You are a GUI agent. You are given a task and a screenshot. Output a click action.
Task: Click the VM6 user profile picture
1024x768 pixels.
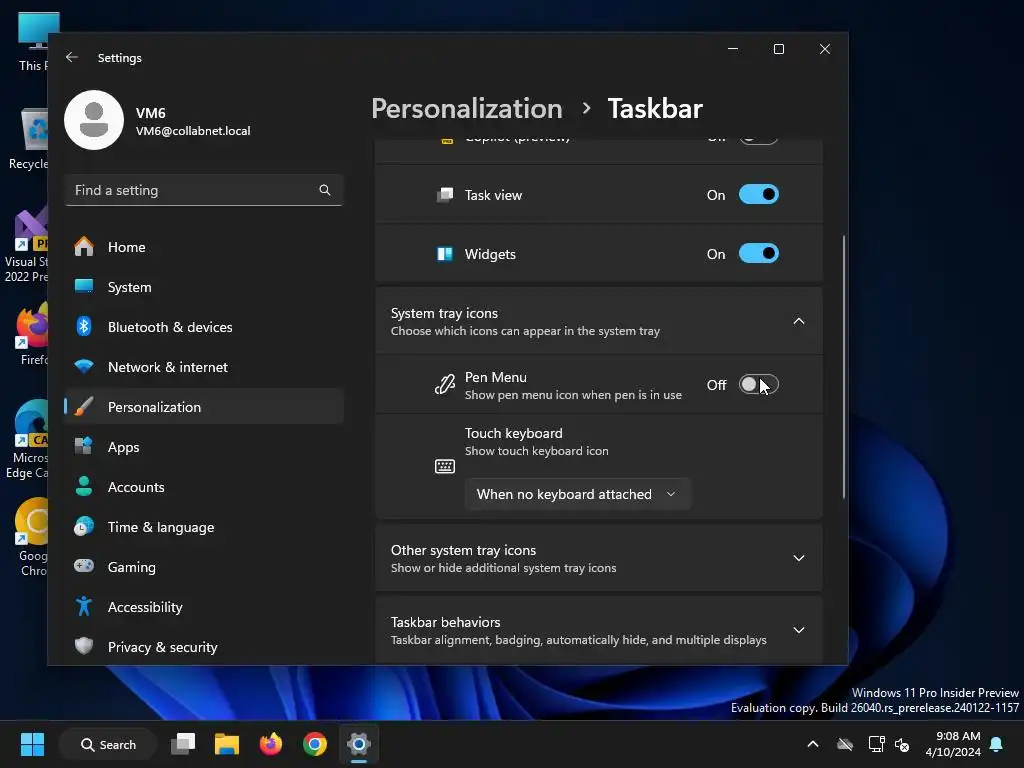pyautogui.click(x=94, y=120)
